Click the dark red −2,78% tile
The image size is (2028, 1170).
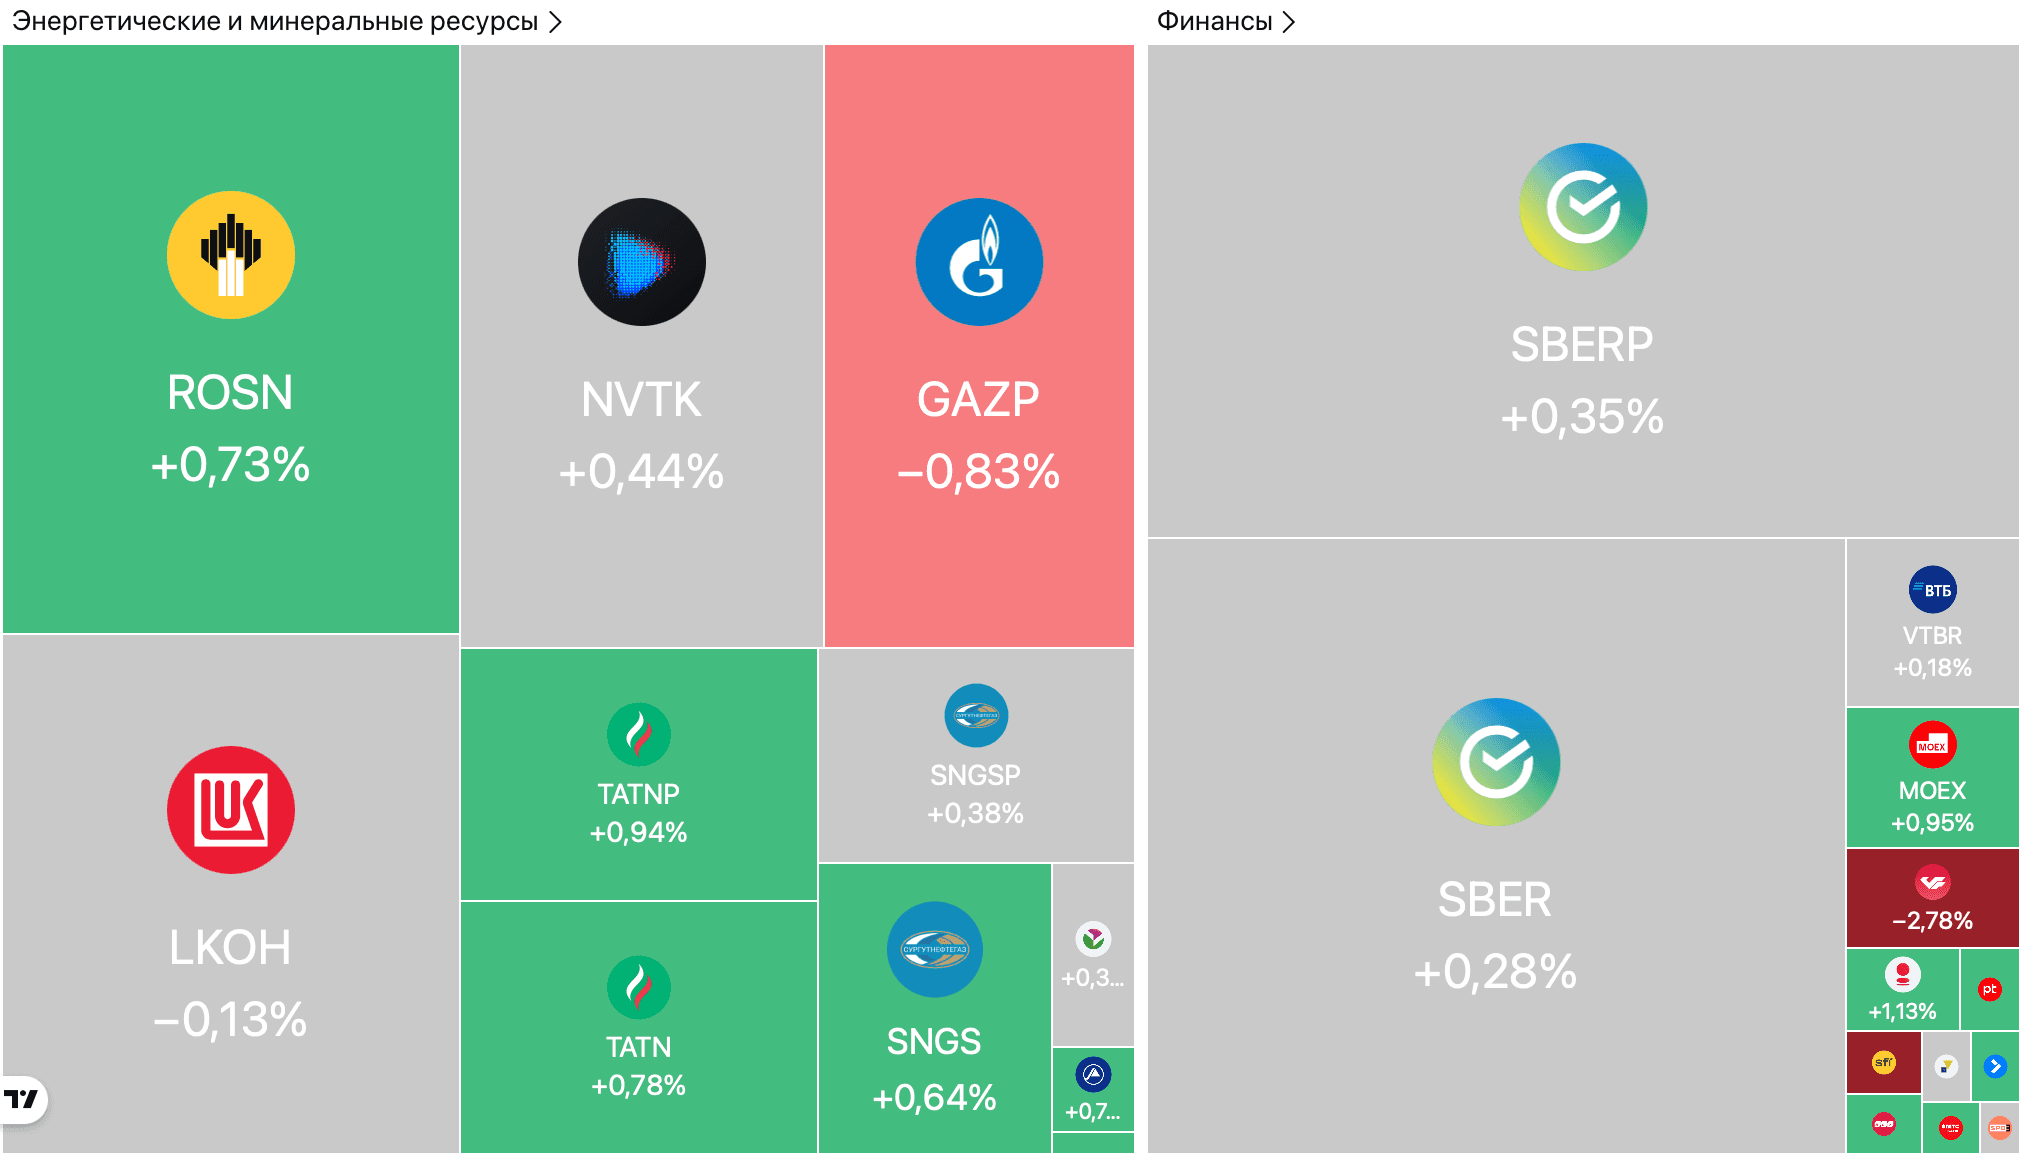(1933, 898)
